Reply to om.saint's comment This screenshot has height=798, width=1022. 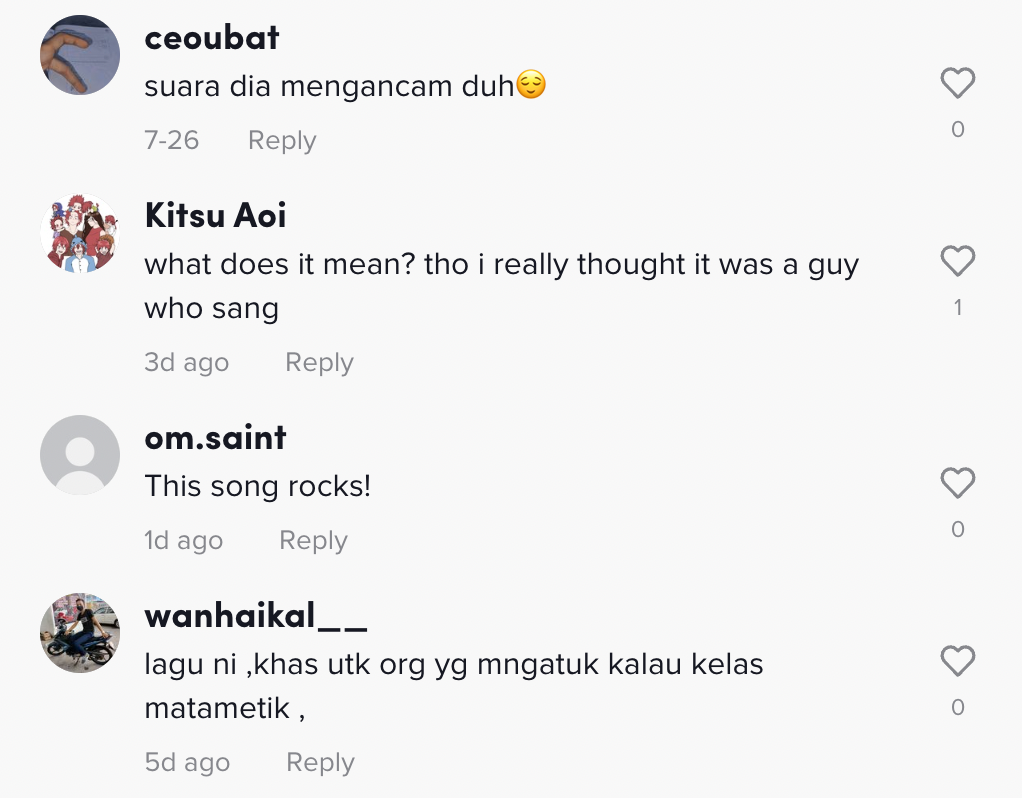pyautogui.click(x=313, y=541)
